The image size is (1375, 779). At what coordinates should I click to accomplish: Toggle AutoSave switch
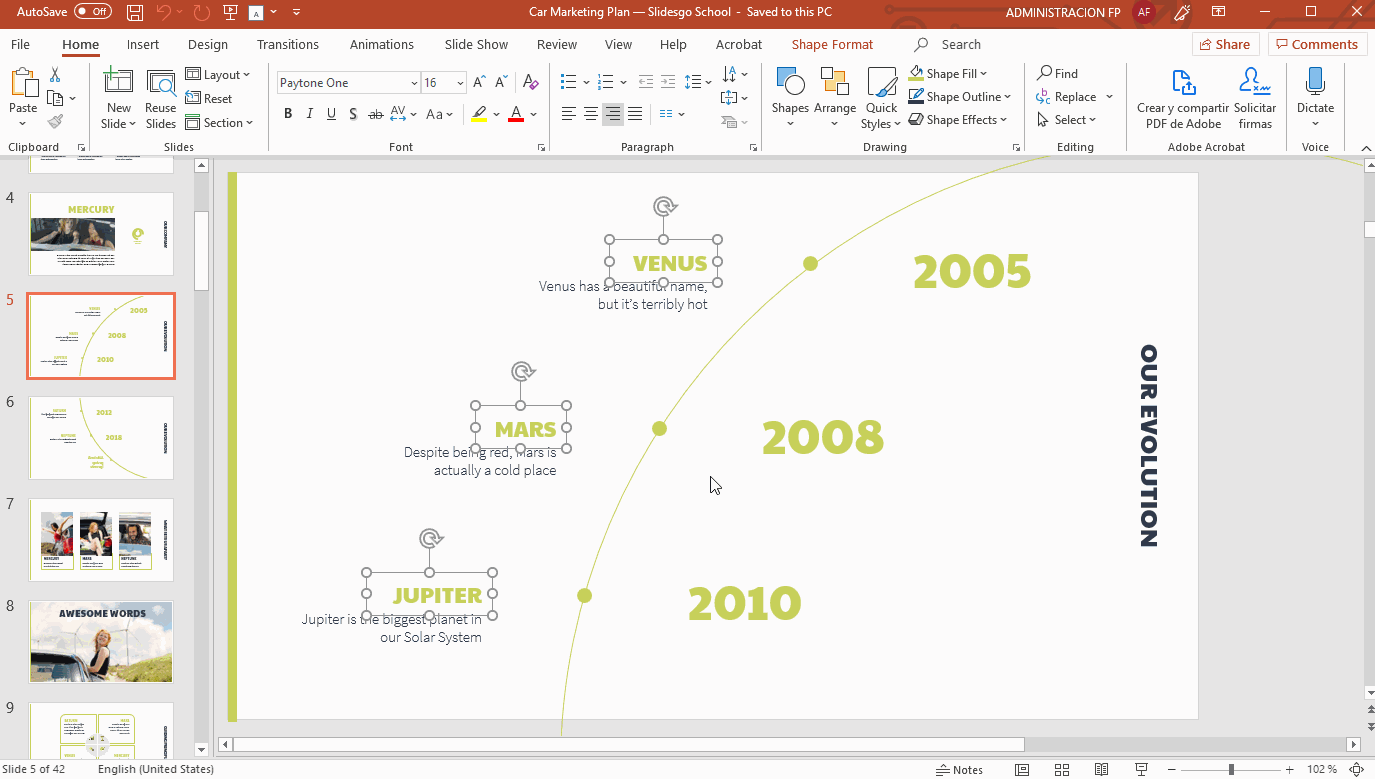(x=93, y=12)
